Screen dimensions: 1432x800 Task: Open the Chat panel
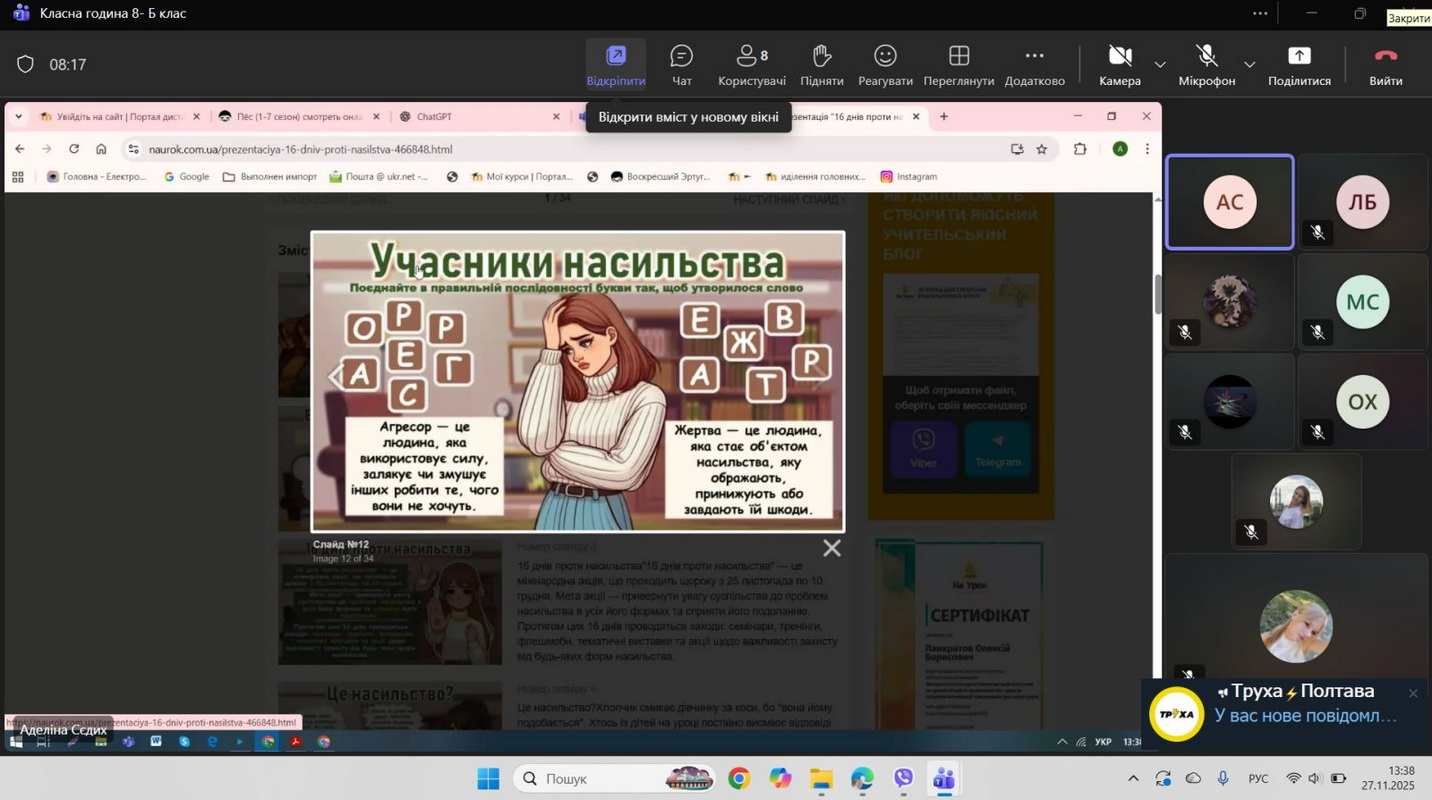click(681, 65)
